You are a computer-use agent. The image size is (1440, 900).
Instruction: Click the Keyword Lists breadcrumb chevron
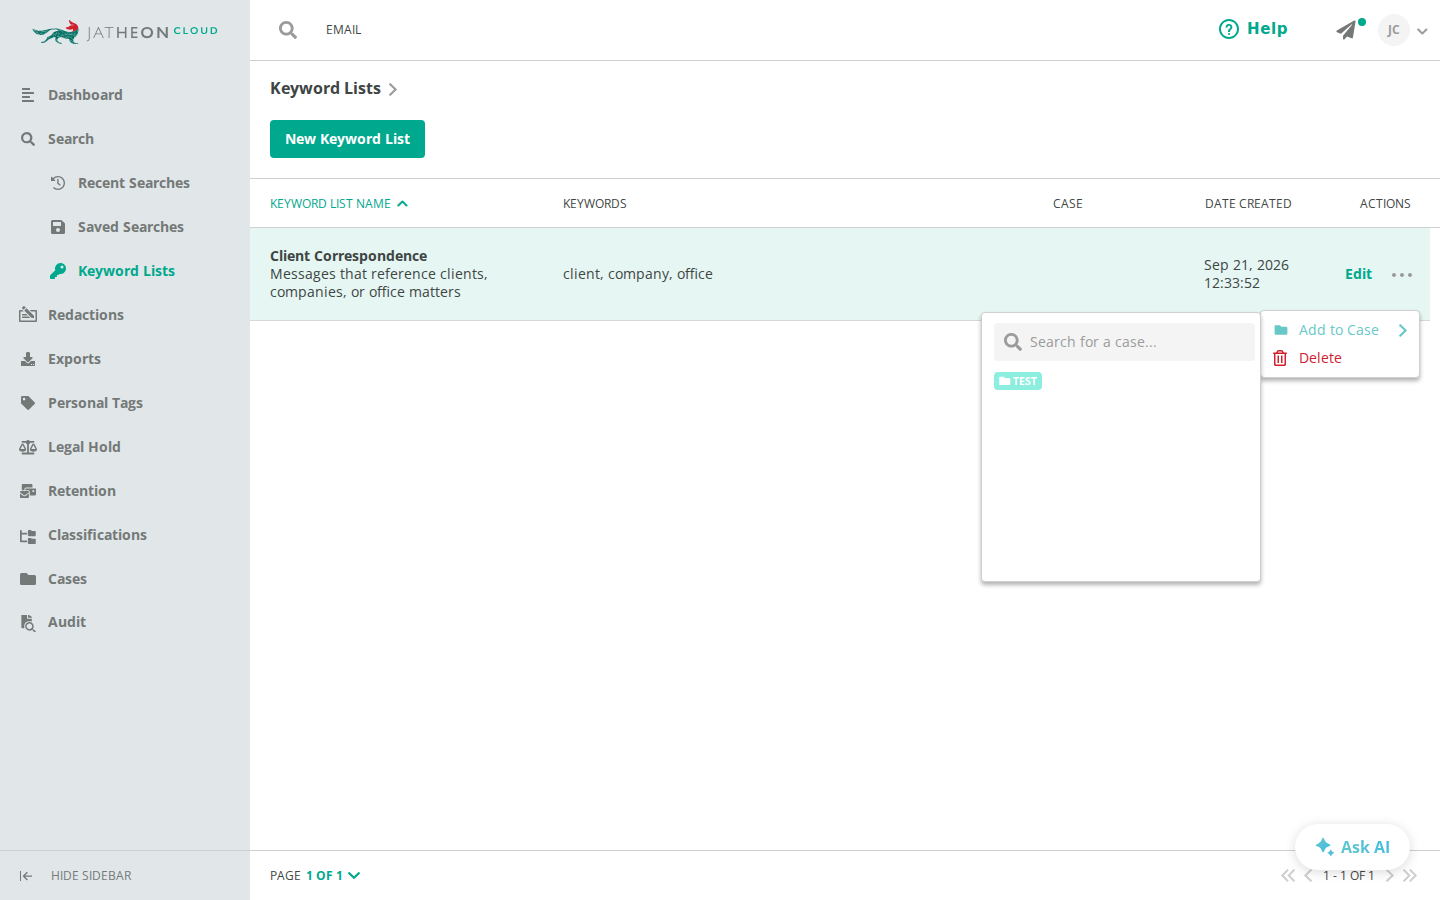pos(393,90)
